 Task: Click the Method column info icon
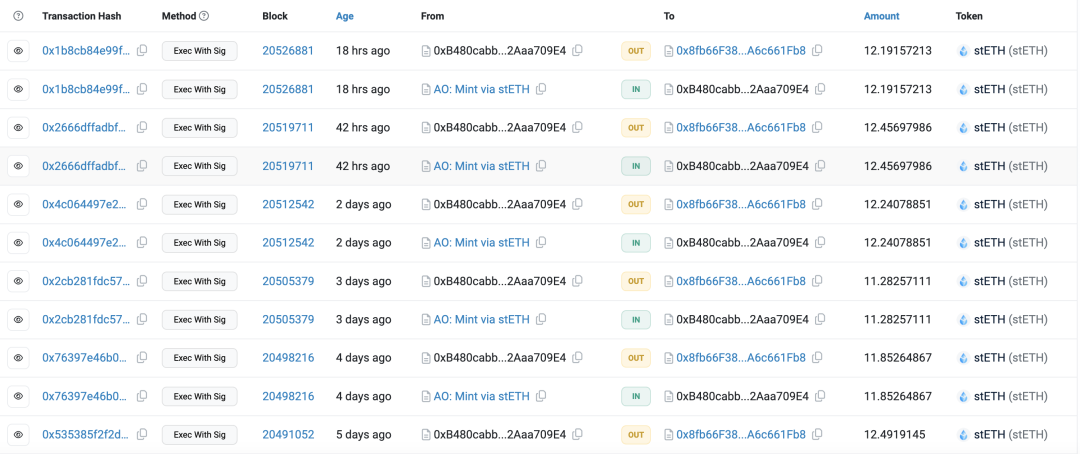point(204,16)
